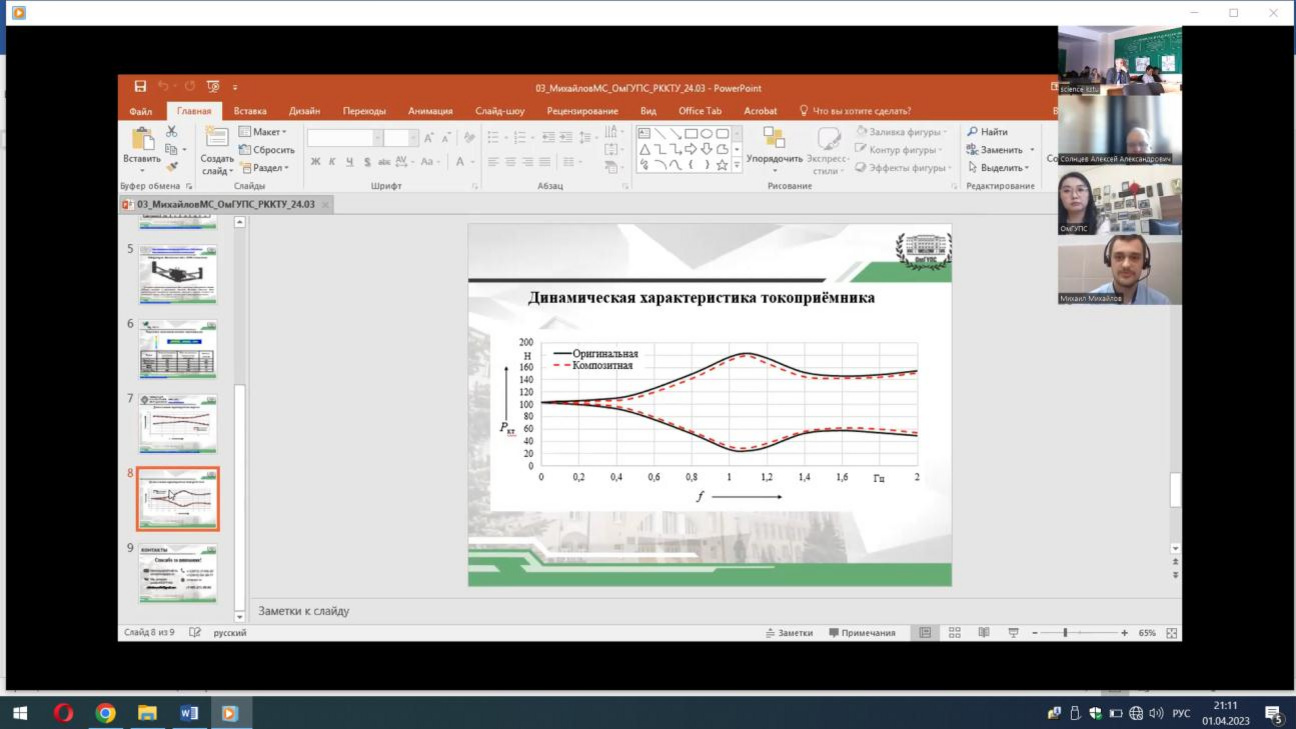Pick the star shape from shapes gallery

[x=721, y=165]
